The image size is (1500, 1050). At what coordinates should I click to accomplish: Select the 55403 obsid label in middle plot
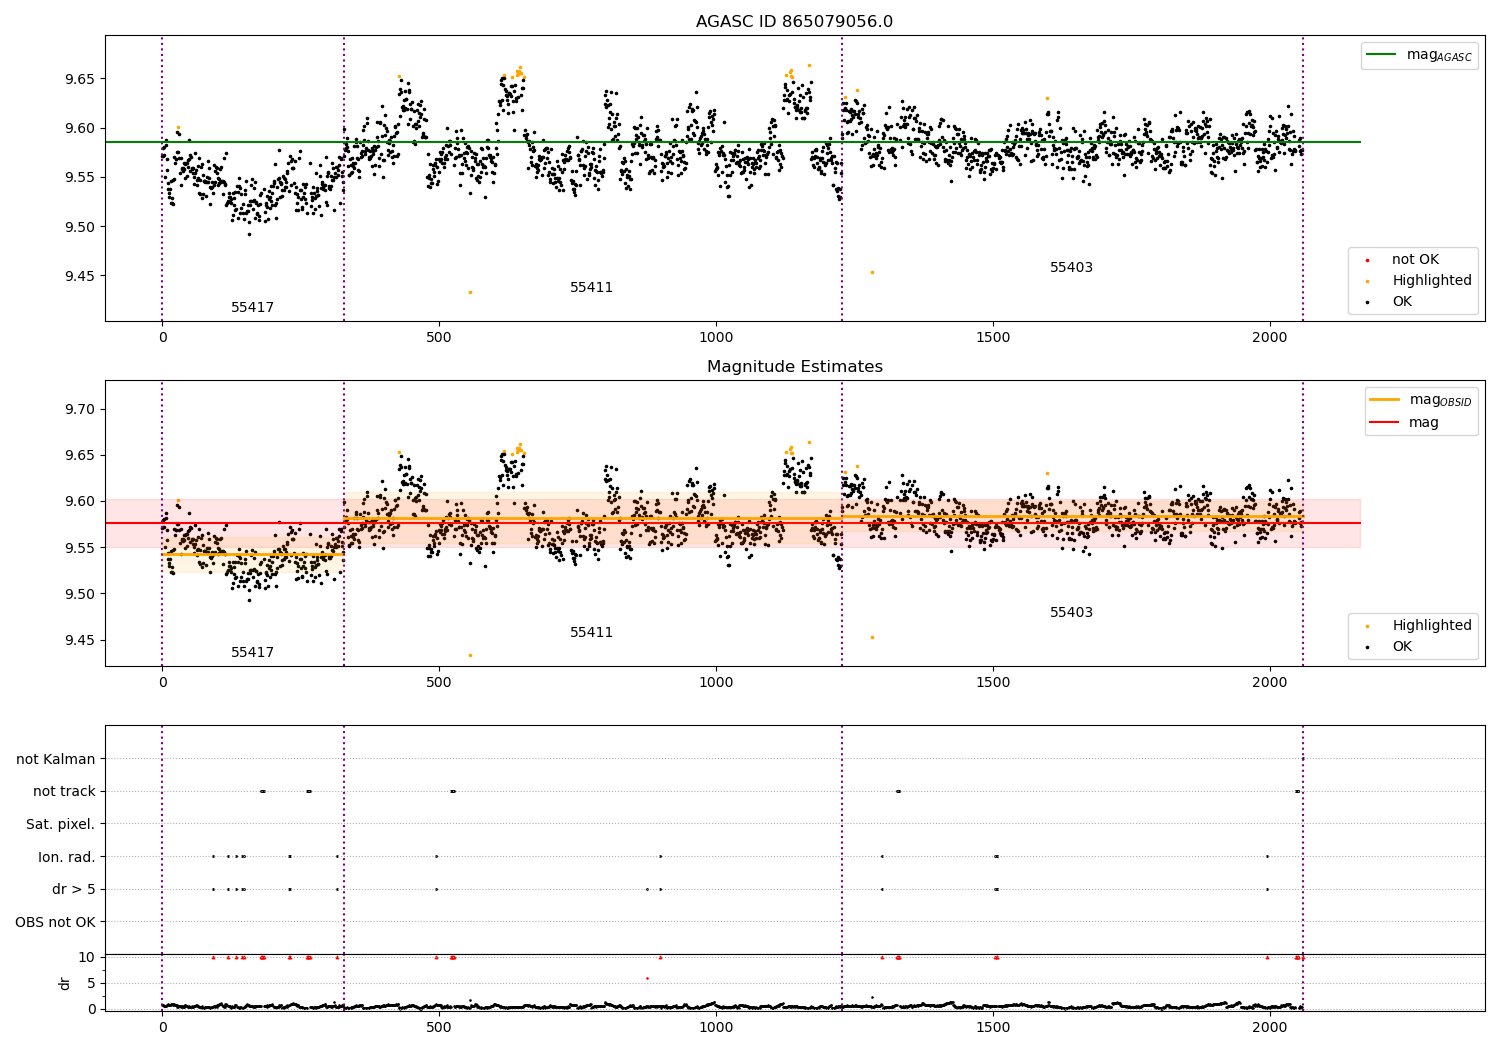point(1071,612)
